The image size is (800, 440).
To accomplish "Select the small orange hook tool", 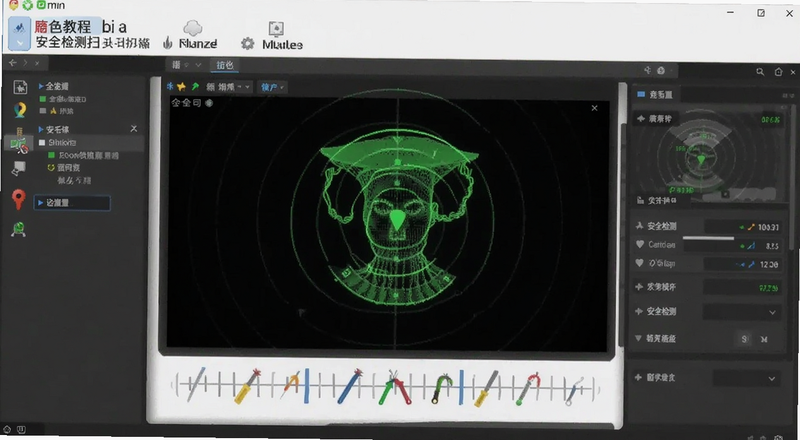I will [291, 384].
